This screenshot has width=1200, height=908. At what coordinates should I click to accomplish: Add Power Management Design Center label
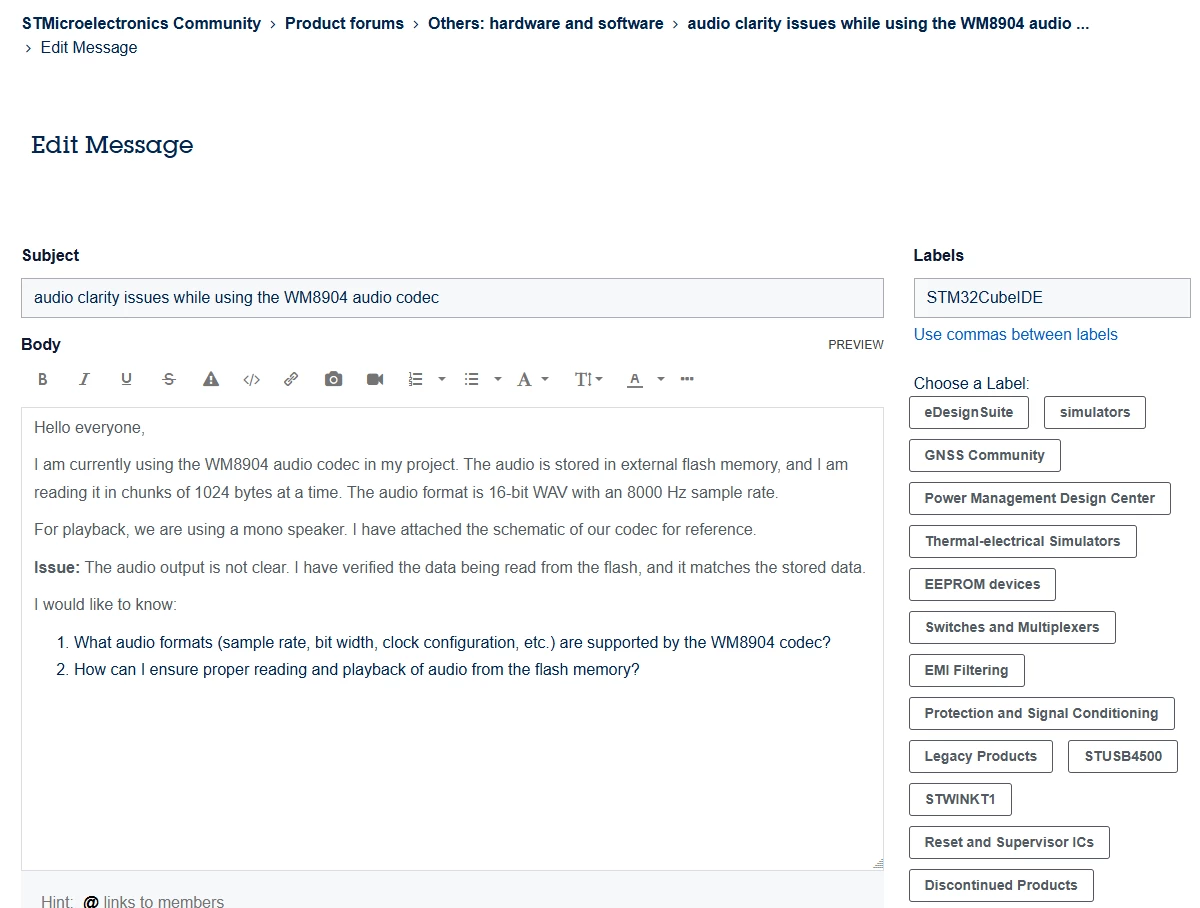point(1040,498)
